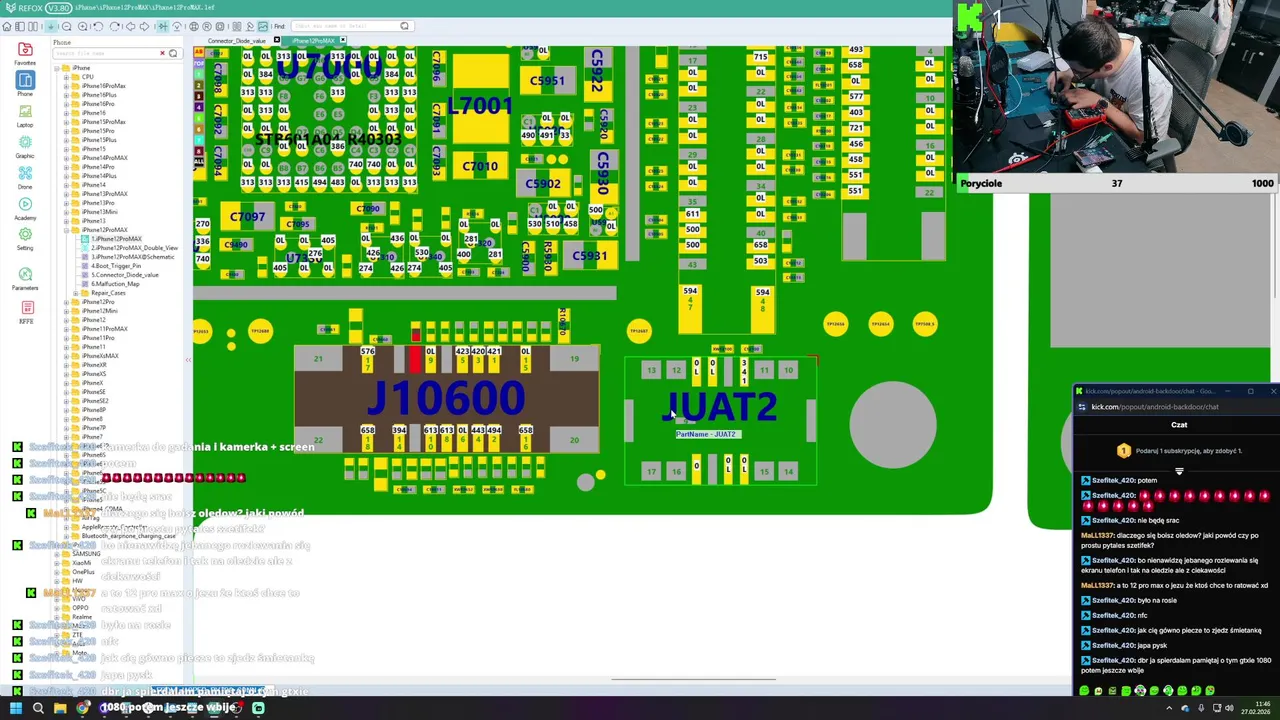
Task: Open 5.Connector_Diode_value in tree
Action: (x=124, y=275)
